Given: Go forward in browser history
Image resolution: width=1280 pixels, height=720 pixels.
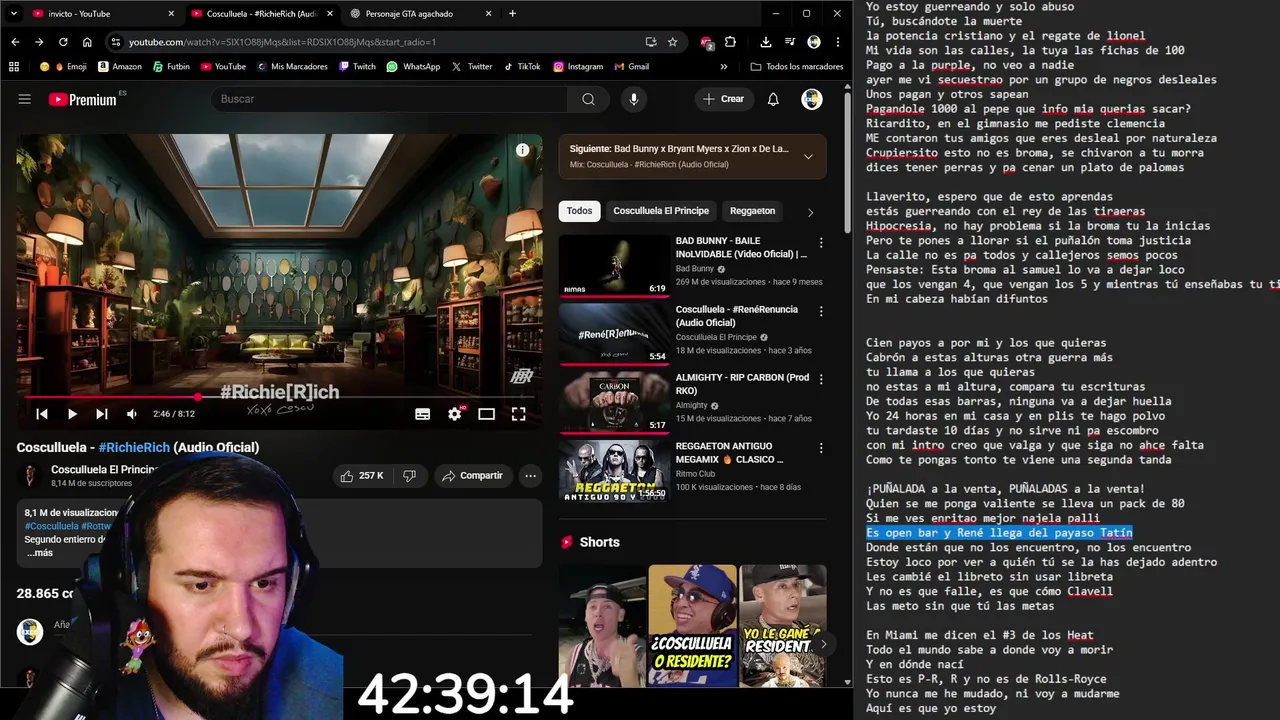Looking at the screenshot, I should (39, 42).
